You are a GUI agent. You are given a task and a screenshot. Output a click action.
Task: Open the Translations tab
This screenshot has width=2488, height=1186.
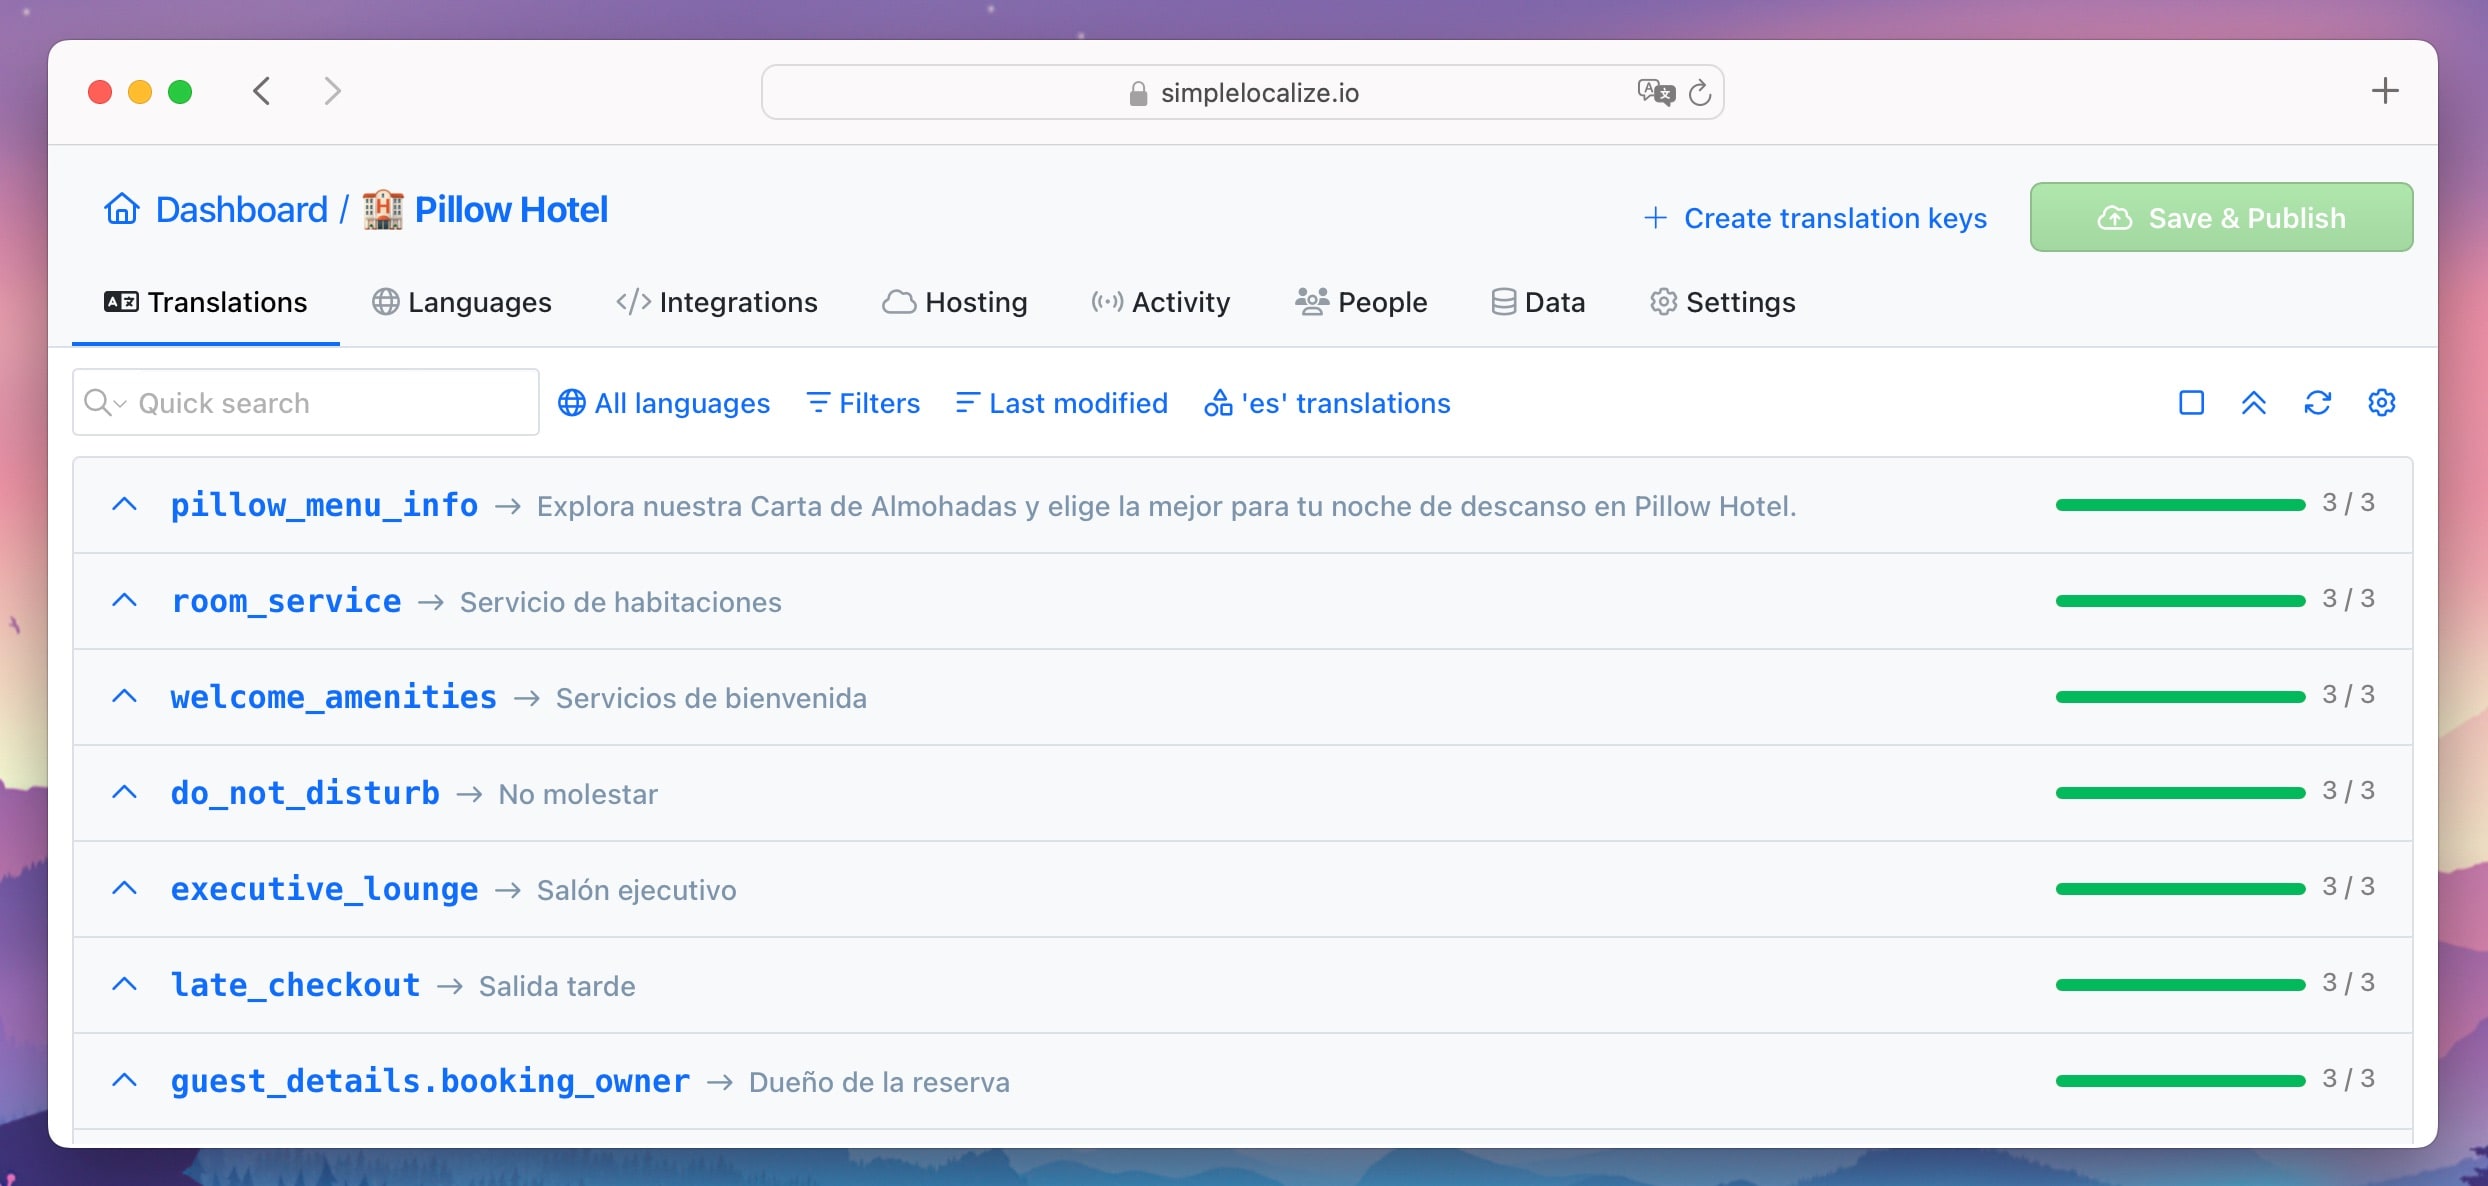coord(206,302)
